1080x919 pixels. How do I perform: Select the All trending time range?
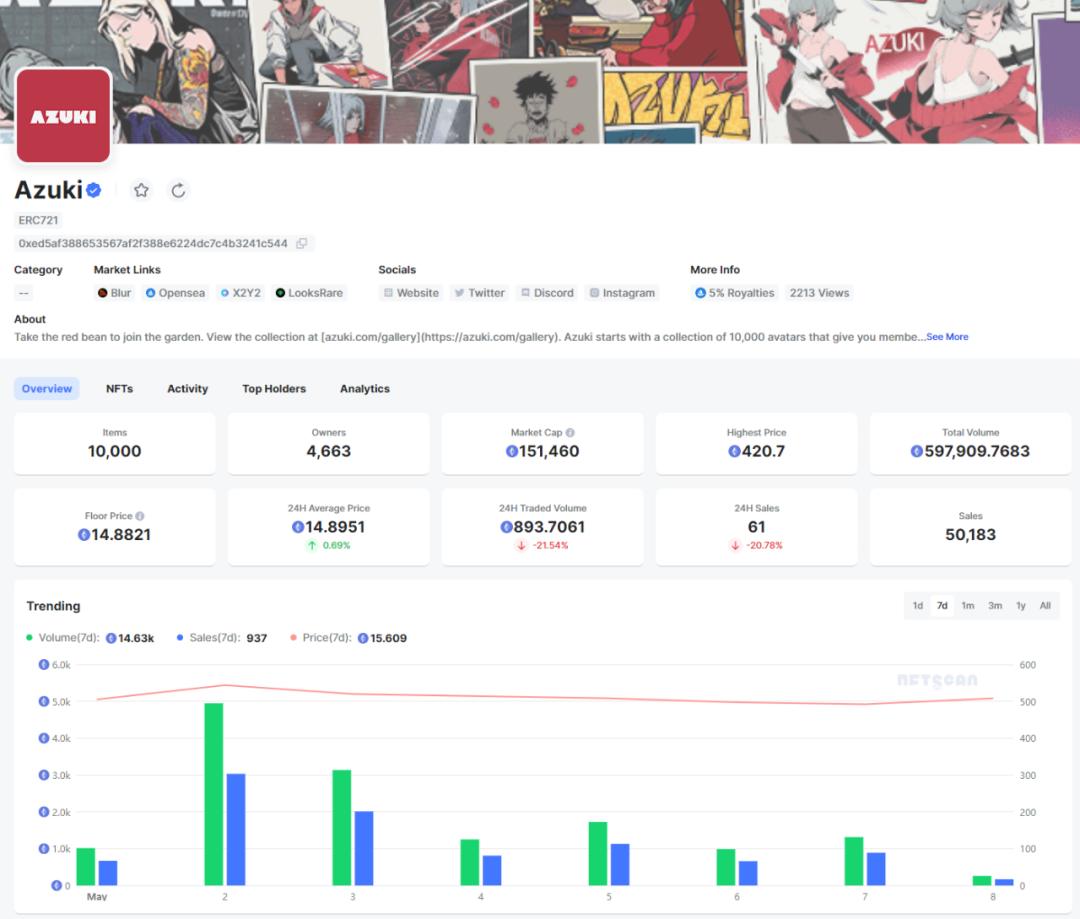pyautogui.click(x=1045, y=606)
